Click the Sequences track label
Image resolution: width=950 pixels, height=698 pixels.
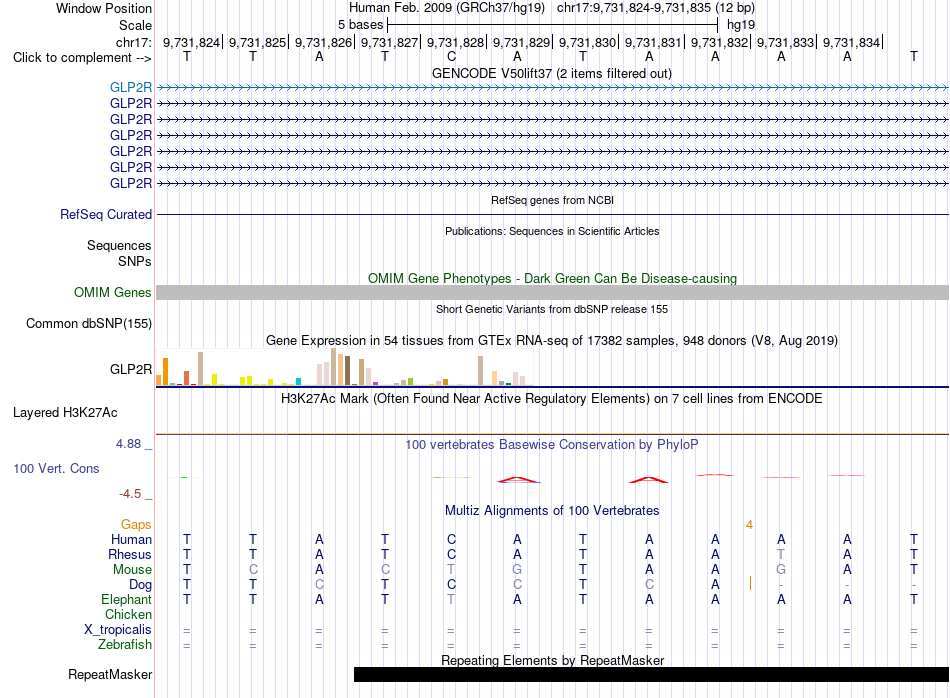click(119, 245)
